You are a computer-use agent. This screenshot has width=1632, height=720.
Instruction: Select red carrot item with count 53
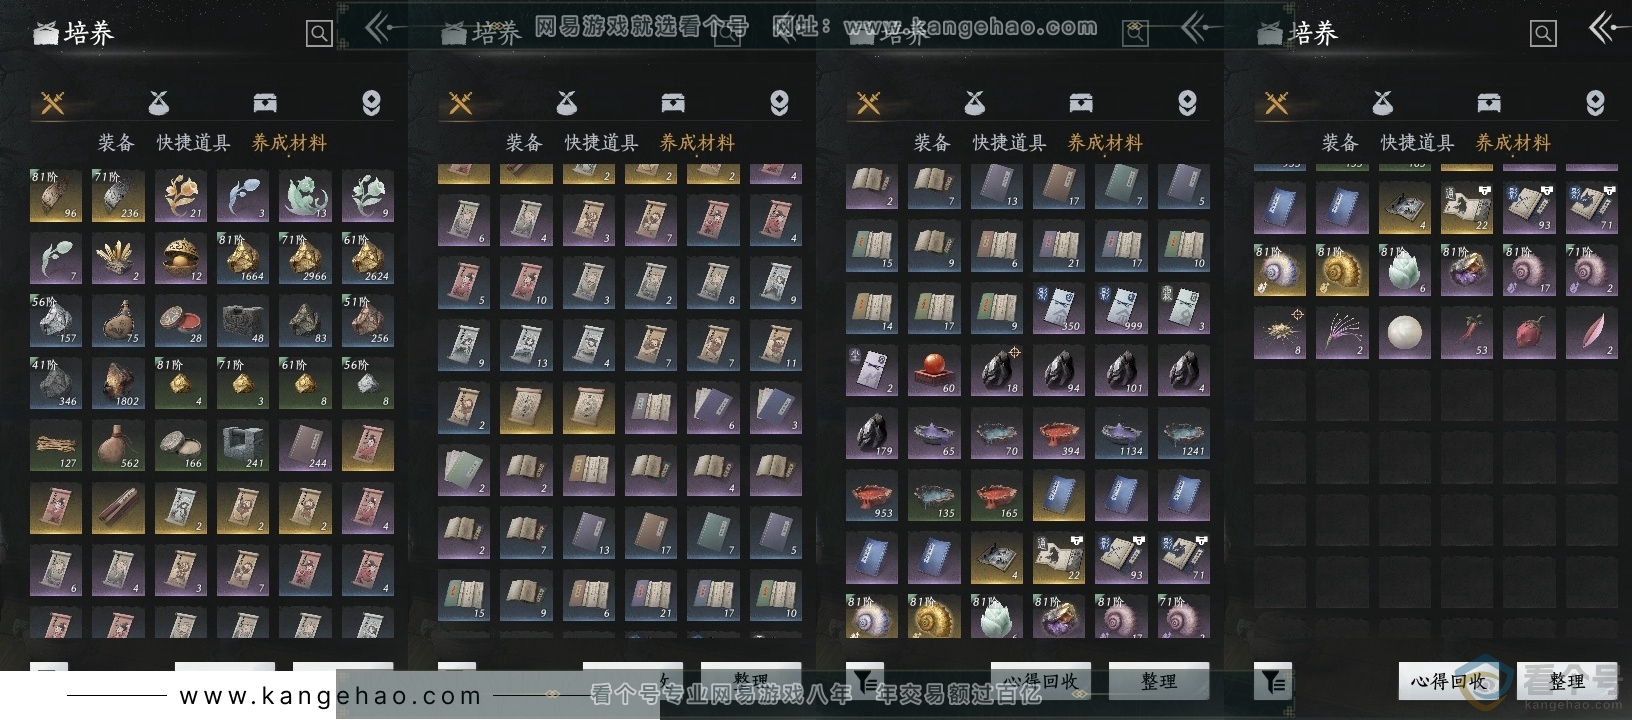tap(1467, 333)
